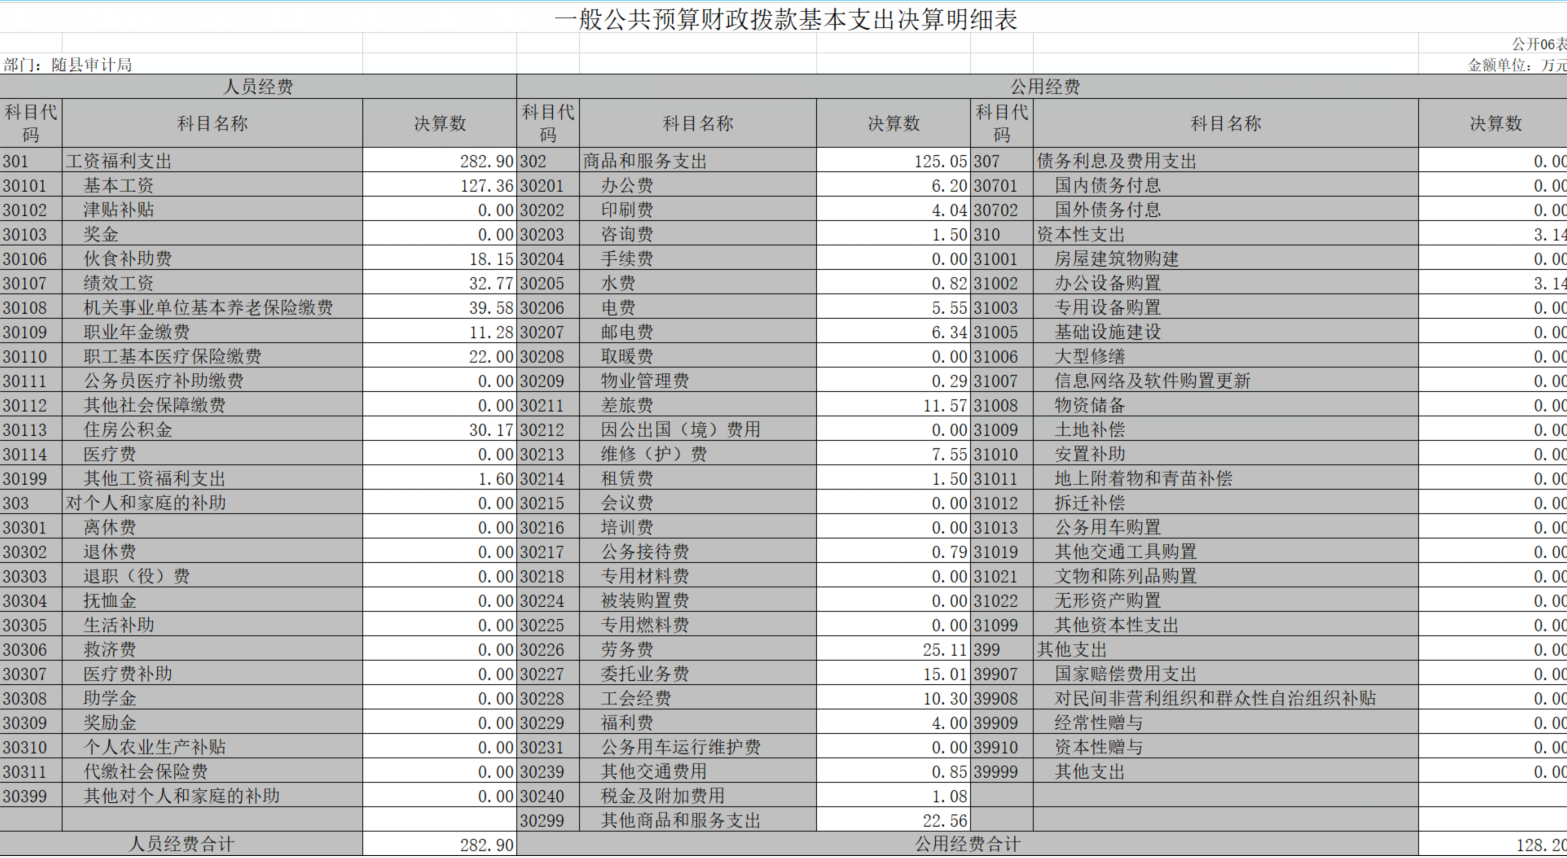Click the 水费 cell
This screenshot has width=1567, height=858.
click(x=698, y=284)
